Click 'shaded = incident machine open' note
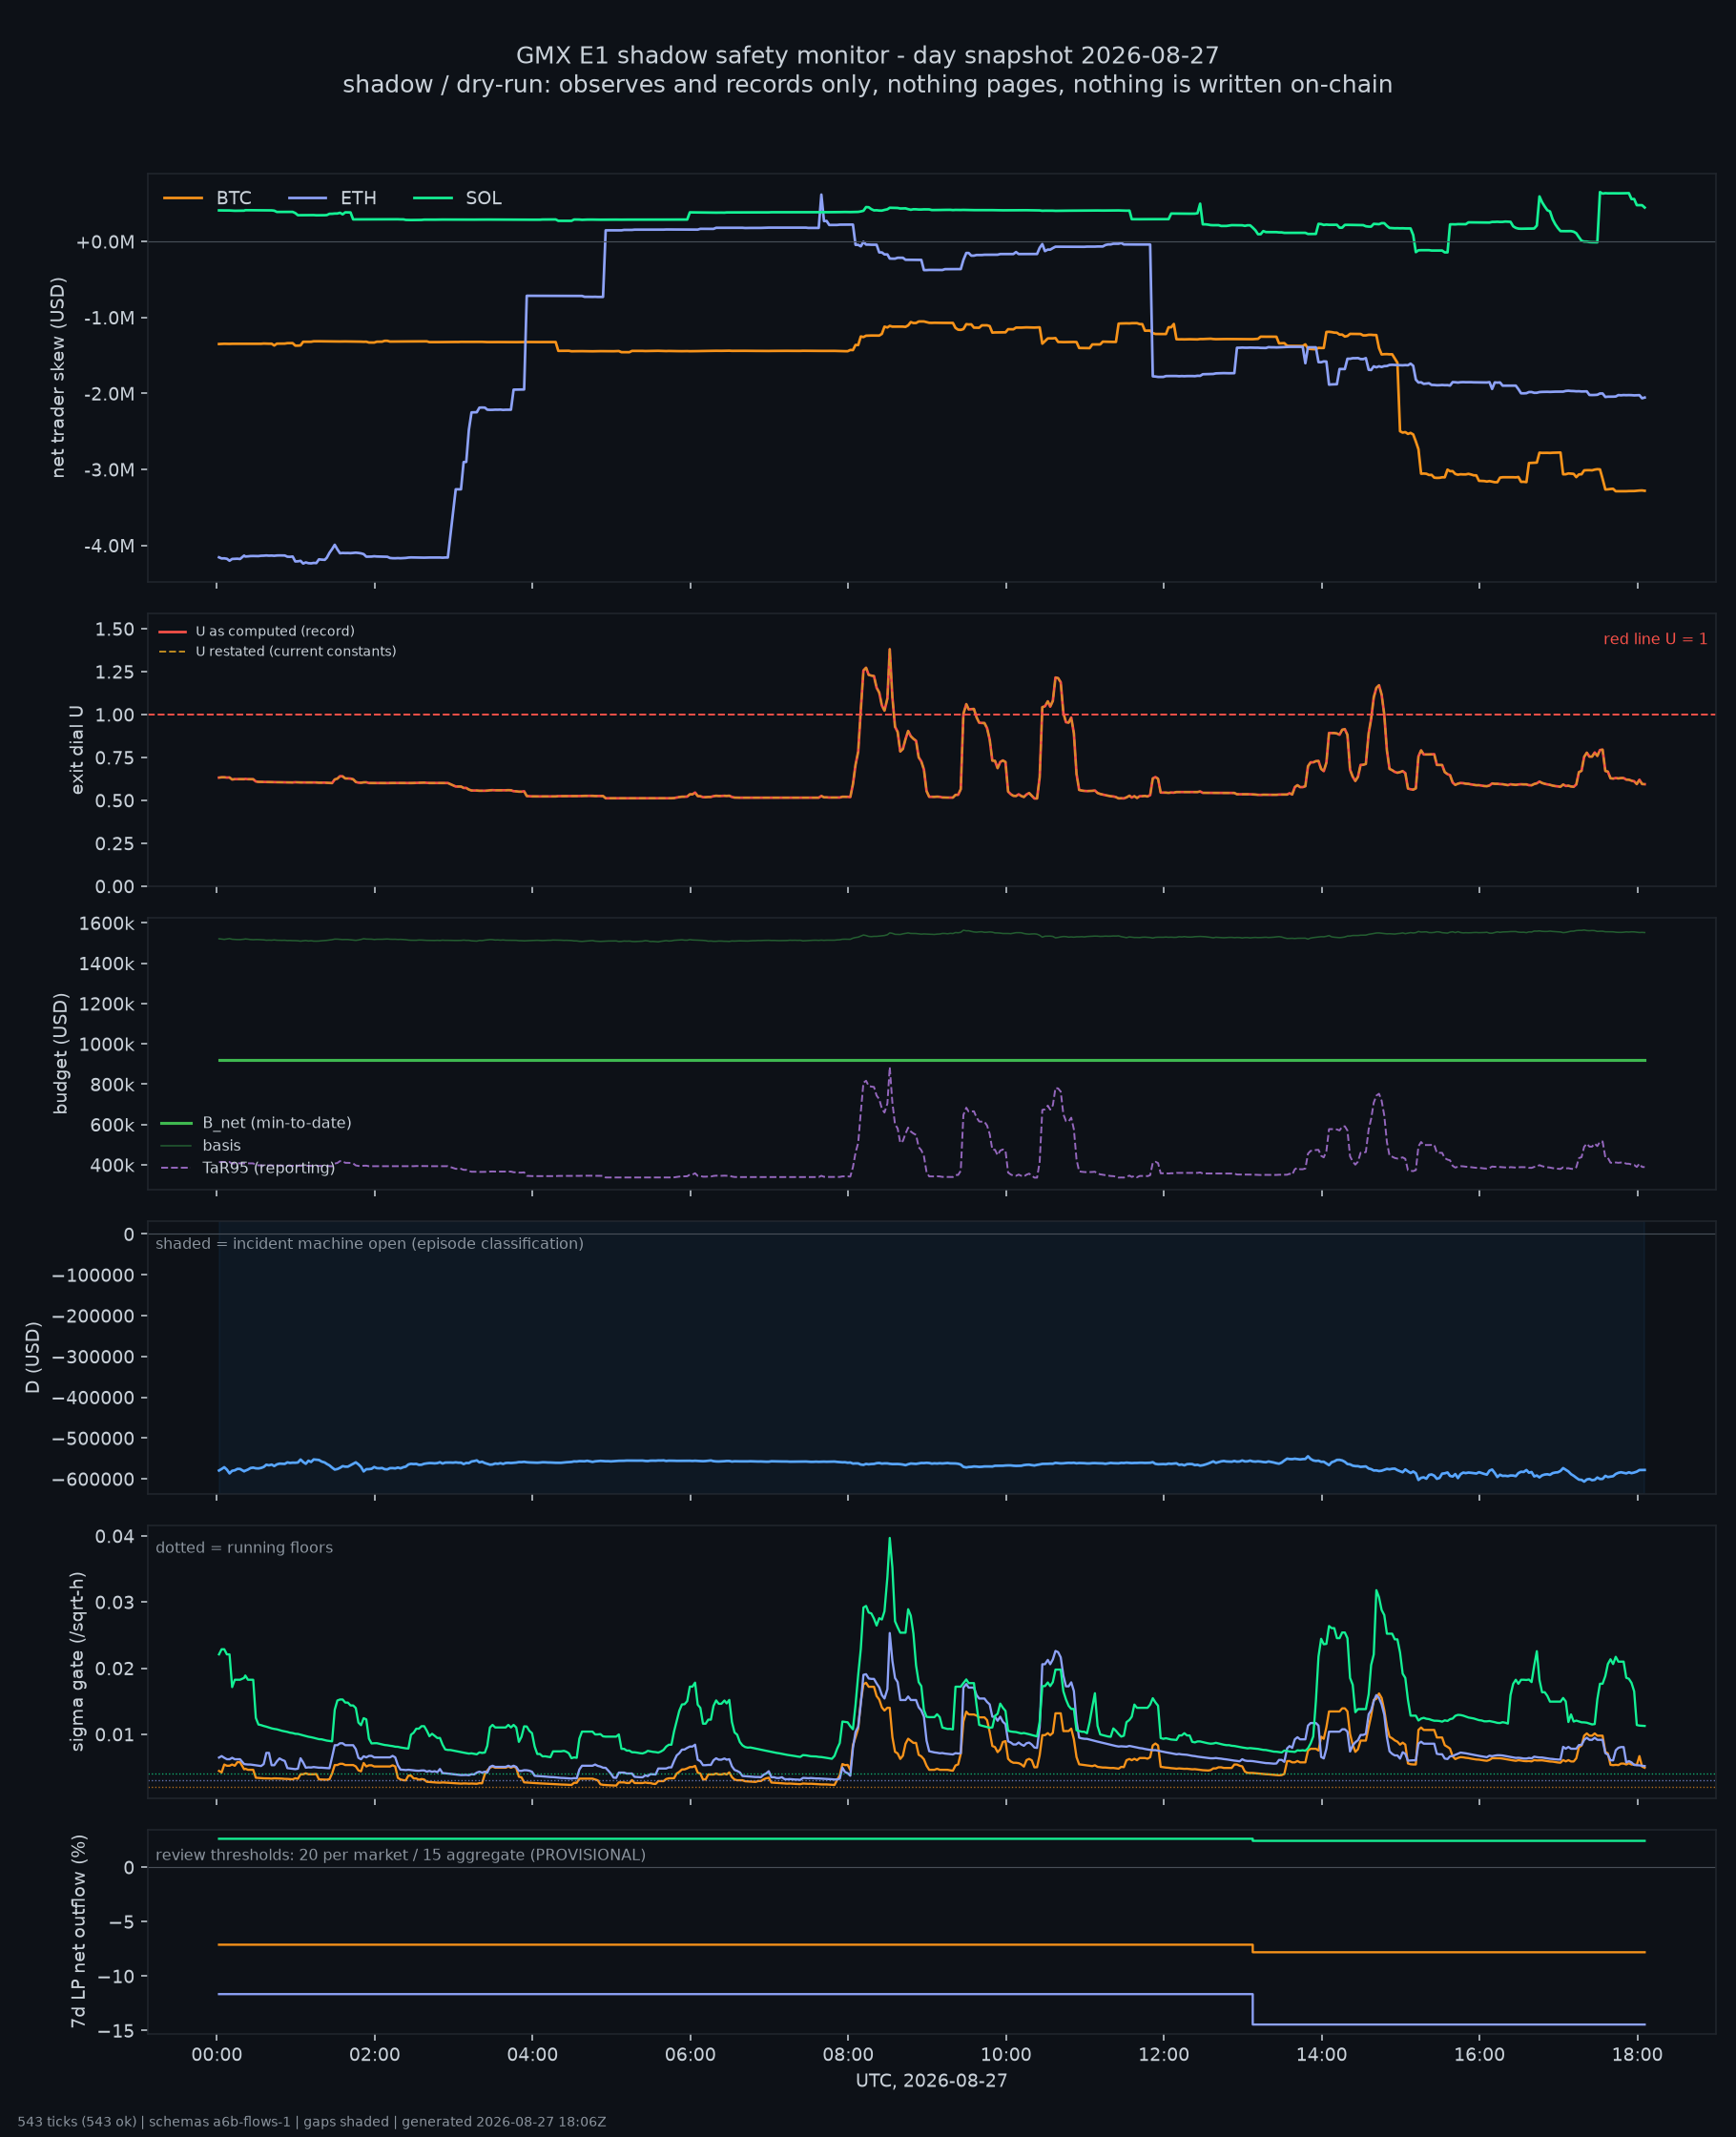1736x2137 pixels. click(369, 1243)
